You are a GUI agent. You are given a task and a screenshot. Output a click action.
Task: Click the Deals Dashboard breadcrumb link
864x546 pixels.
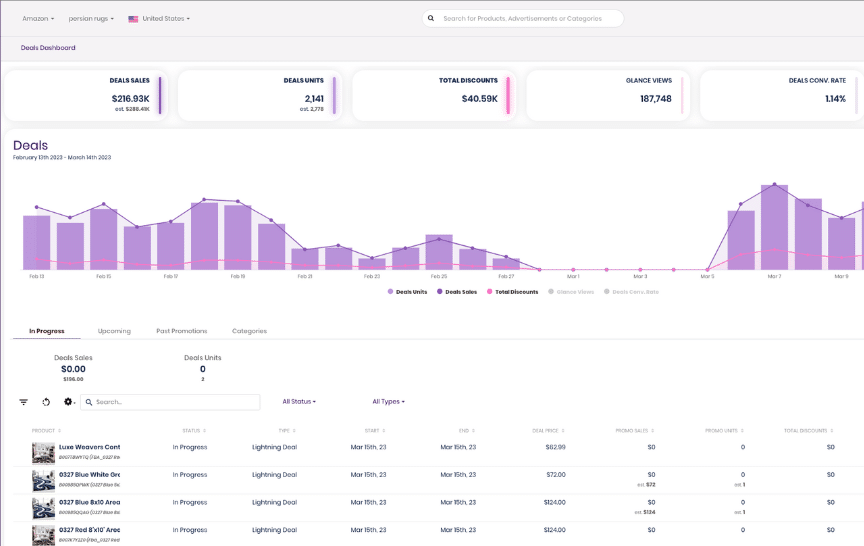pos(48,47)
